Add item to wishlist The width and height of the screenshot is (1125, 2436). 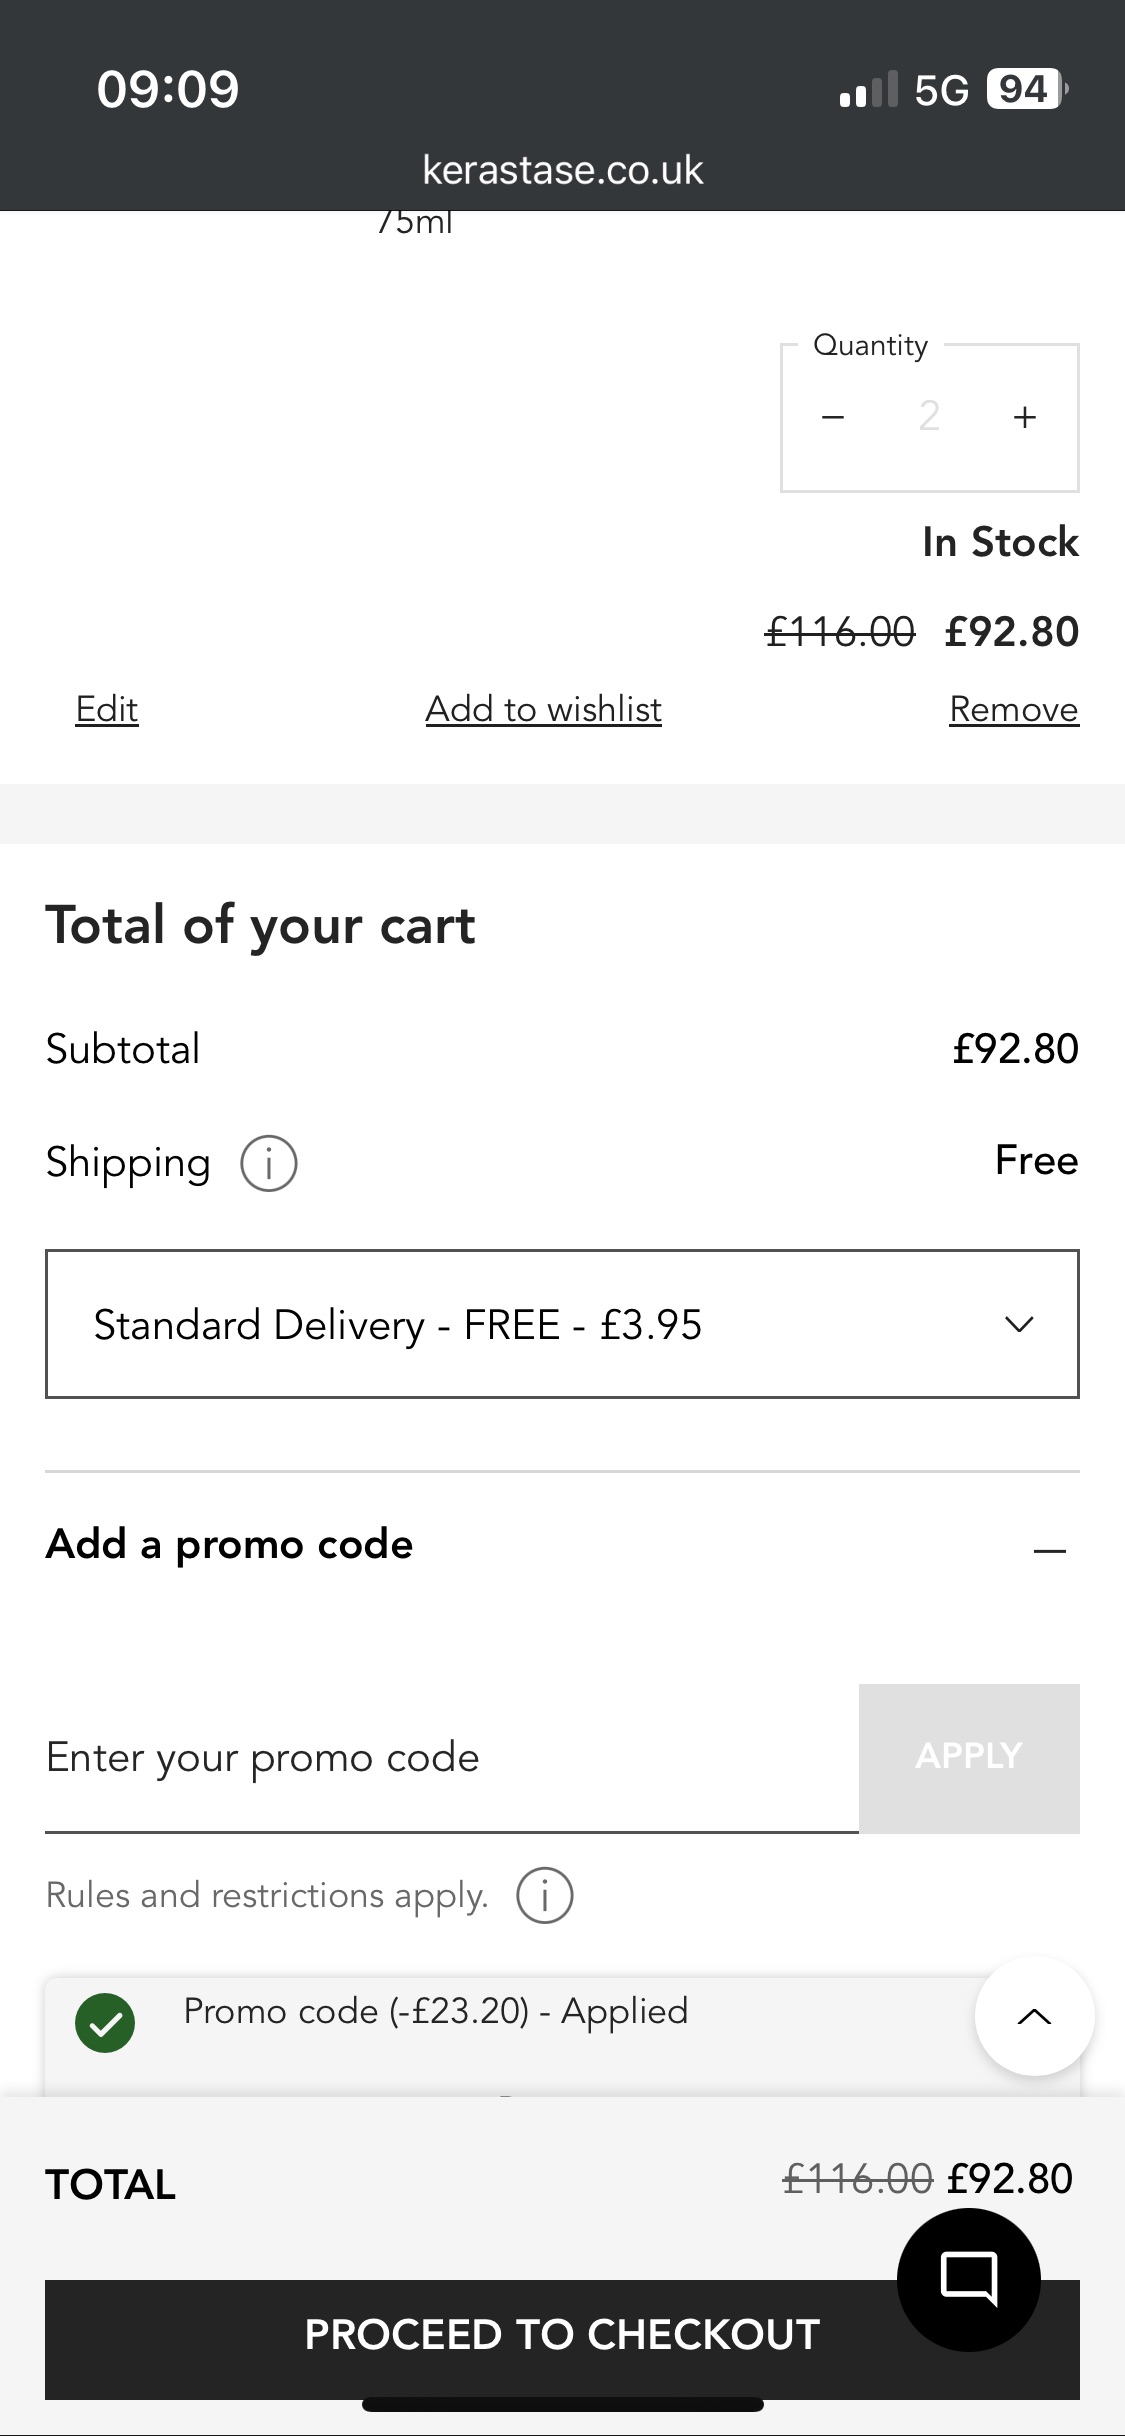[x=543, y=709]
